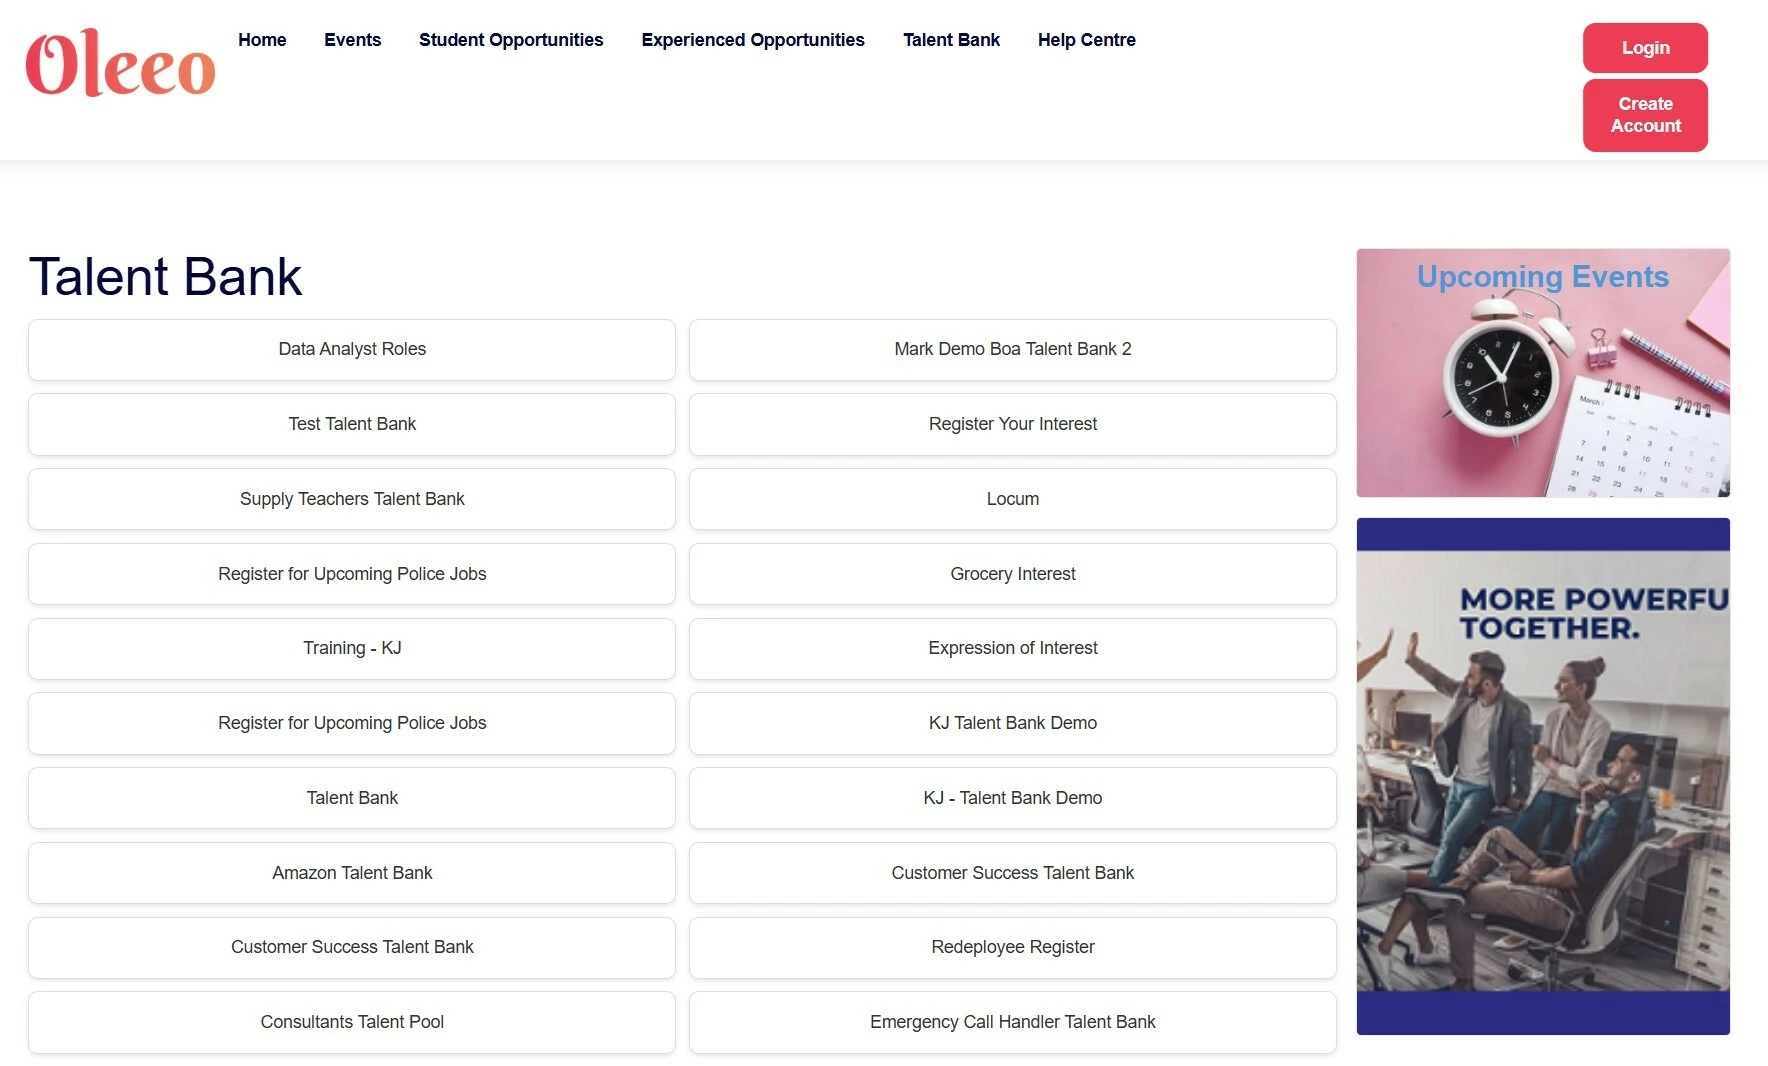Click the Create Account button

(1645, 115)
